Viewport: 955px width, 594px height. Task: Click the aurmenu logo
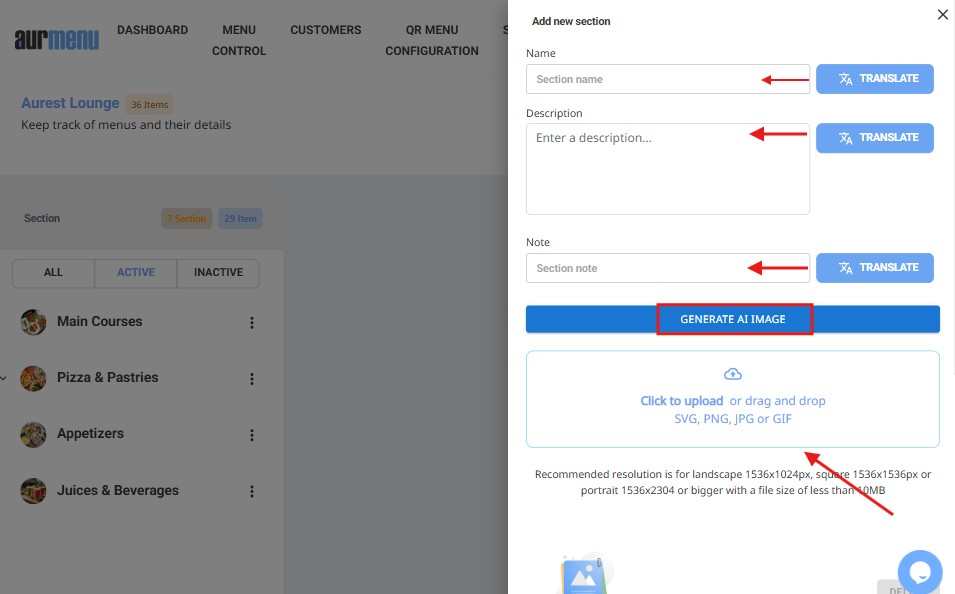point(56,40)
